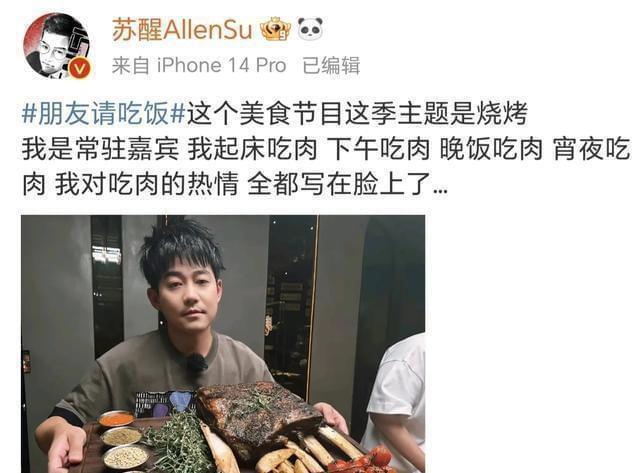
Task: Click the orange V verified badge
Action: pos(79,67)
